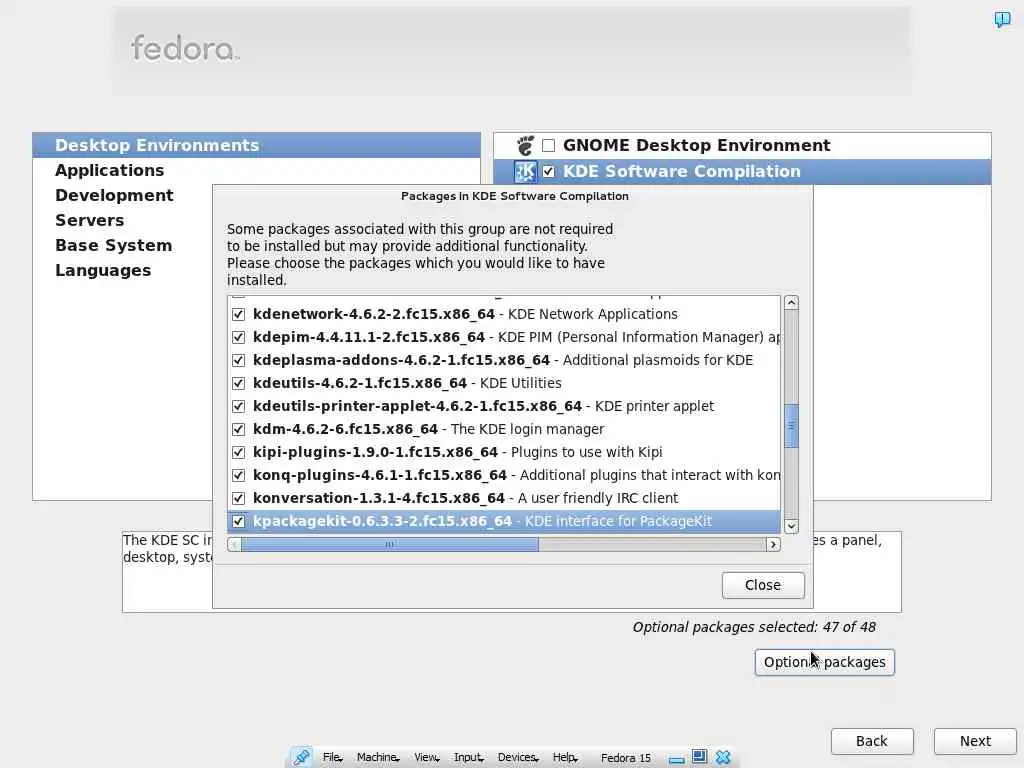Image resolution: width=1024 pixels, height=768 pixels.
Task: Click the horizontal scrollbar left arrow
Action: point(234,544)
